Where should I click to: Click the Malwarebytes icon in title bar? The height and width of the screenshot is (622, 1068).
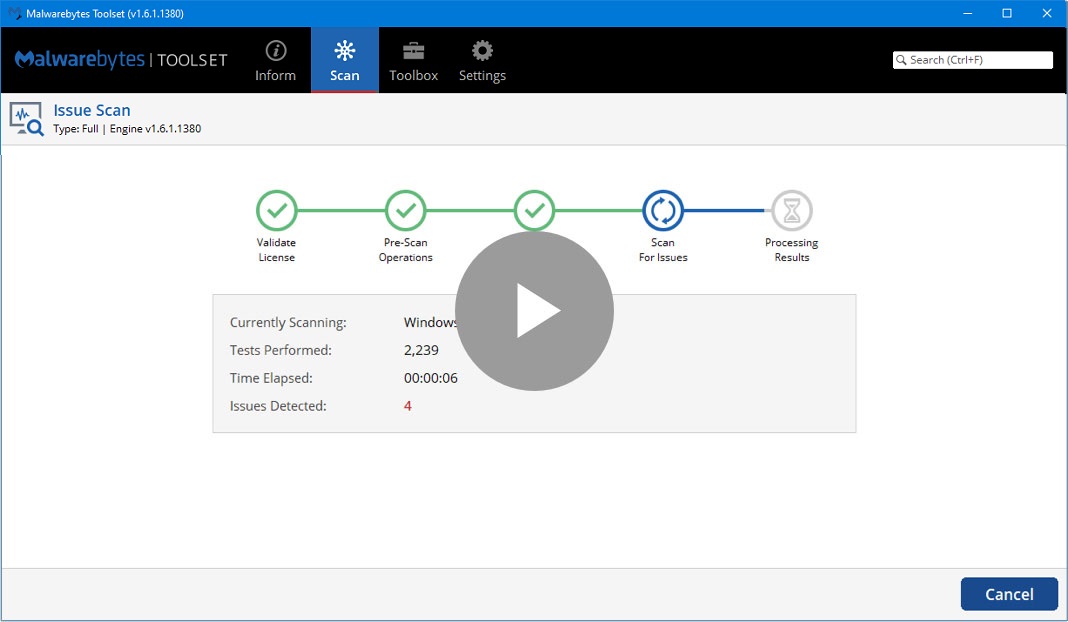(x=13, y=12)
